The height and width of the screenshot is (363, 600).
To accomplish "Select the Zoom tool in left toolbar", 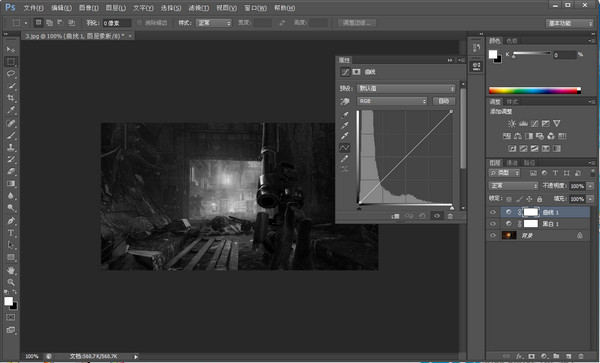I will point(11,282).
